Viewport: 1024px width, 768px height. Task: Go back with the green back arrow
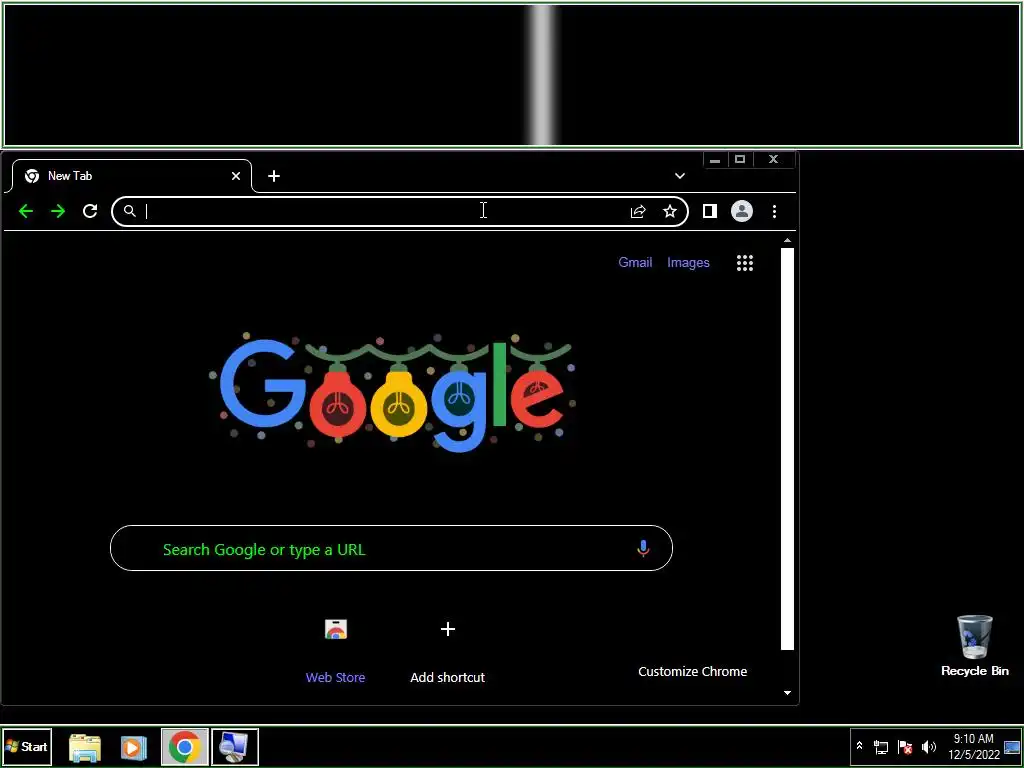click(x=25, y=211)
